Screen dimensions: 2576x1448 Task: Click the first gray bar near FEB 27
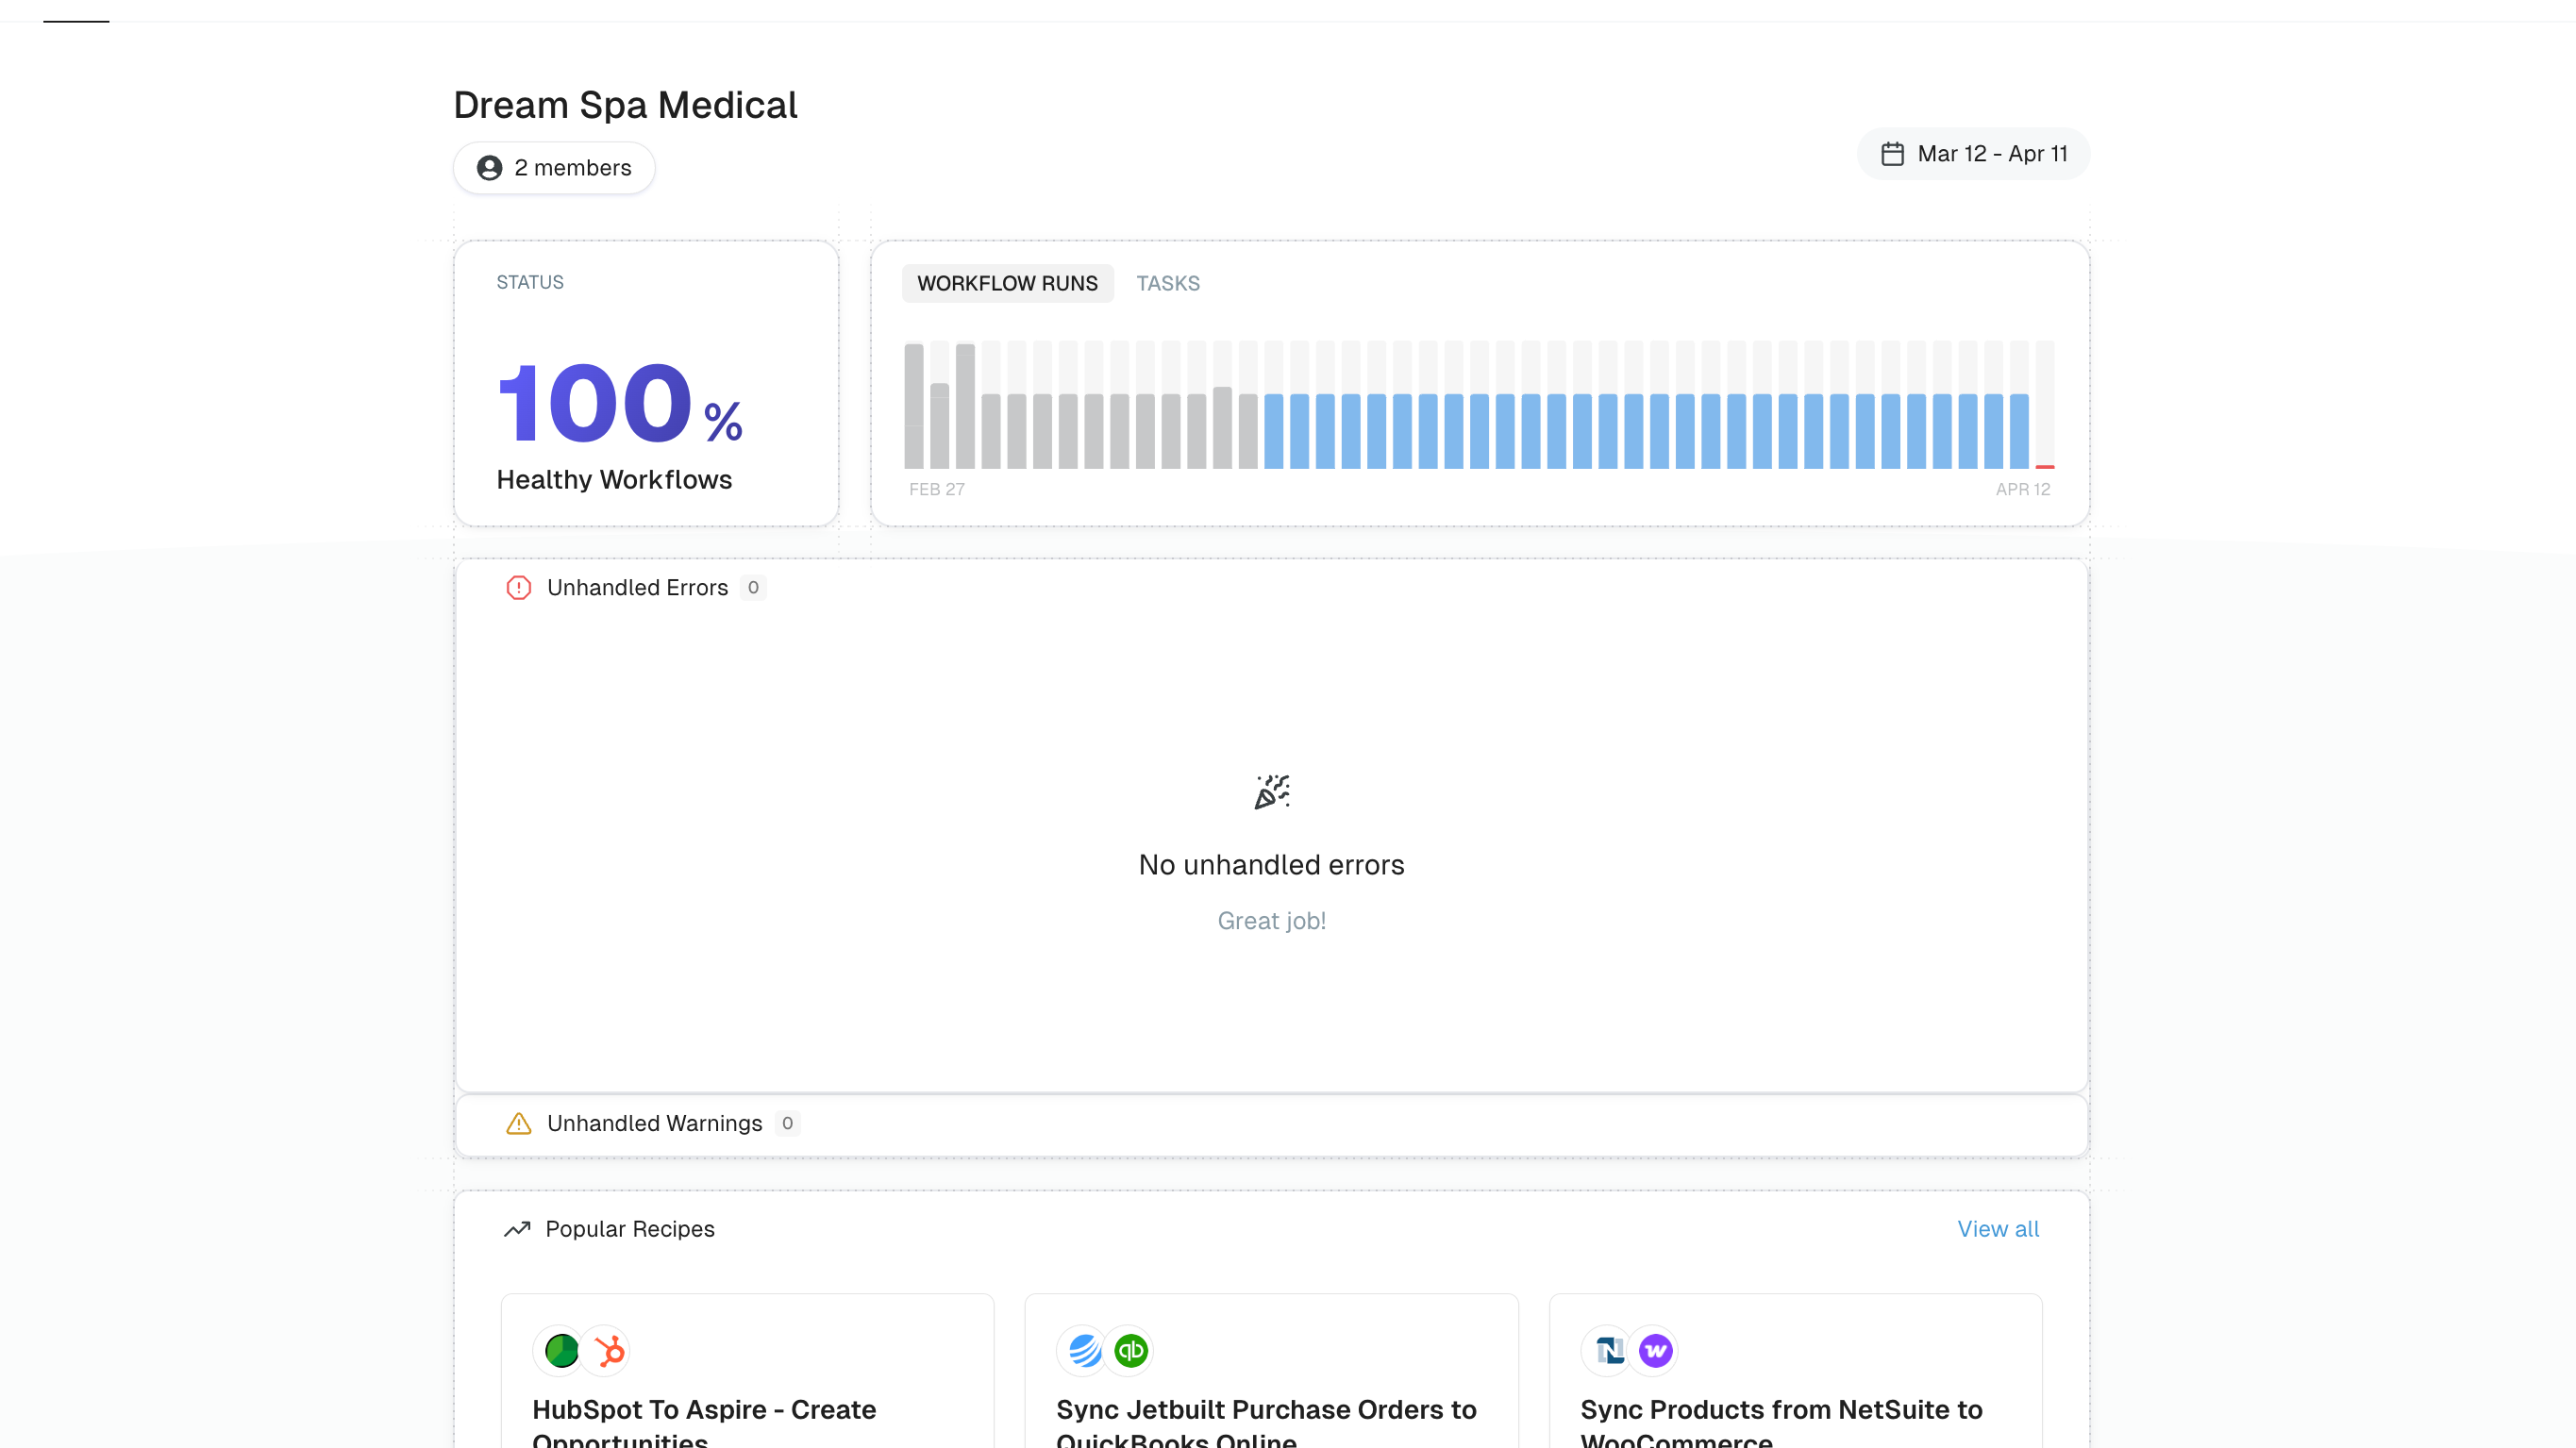point(914,406)
